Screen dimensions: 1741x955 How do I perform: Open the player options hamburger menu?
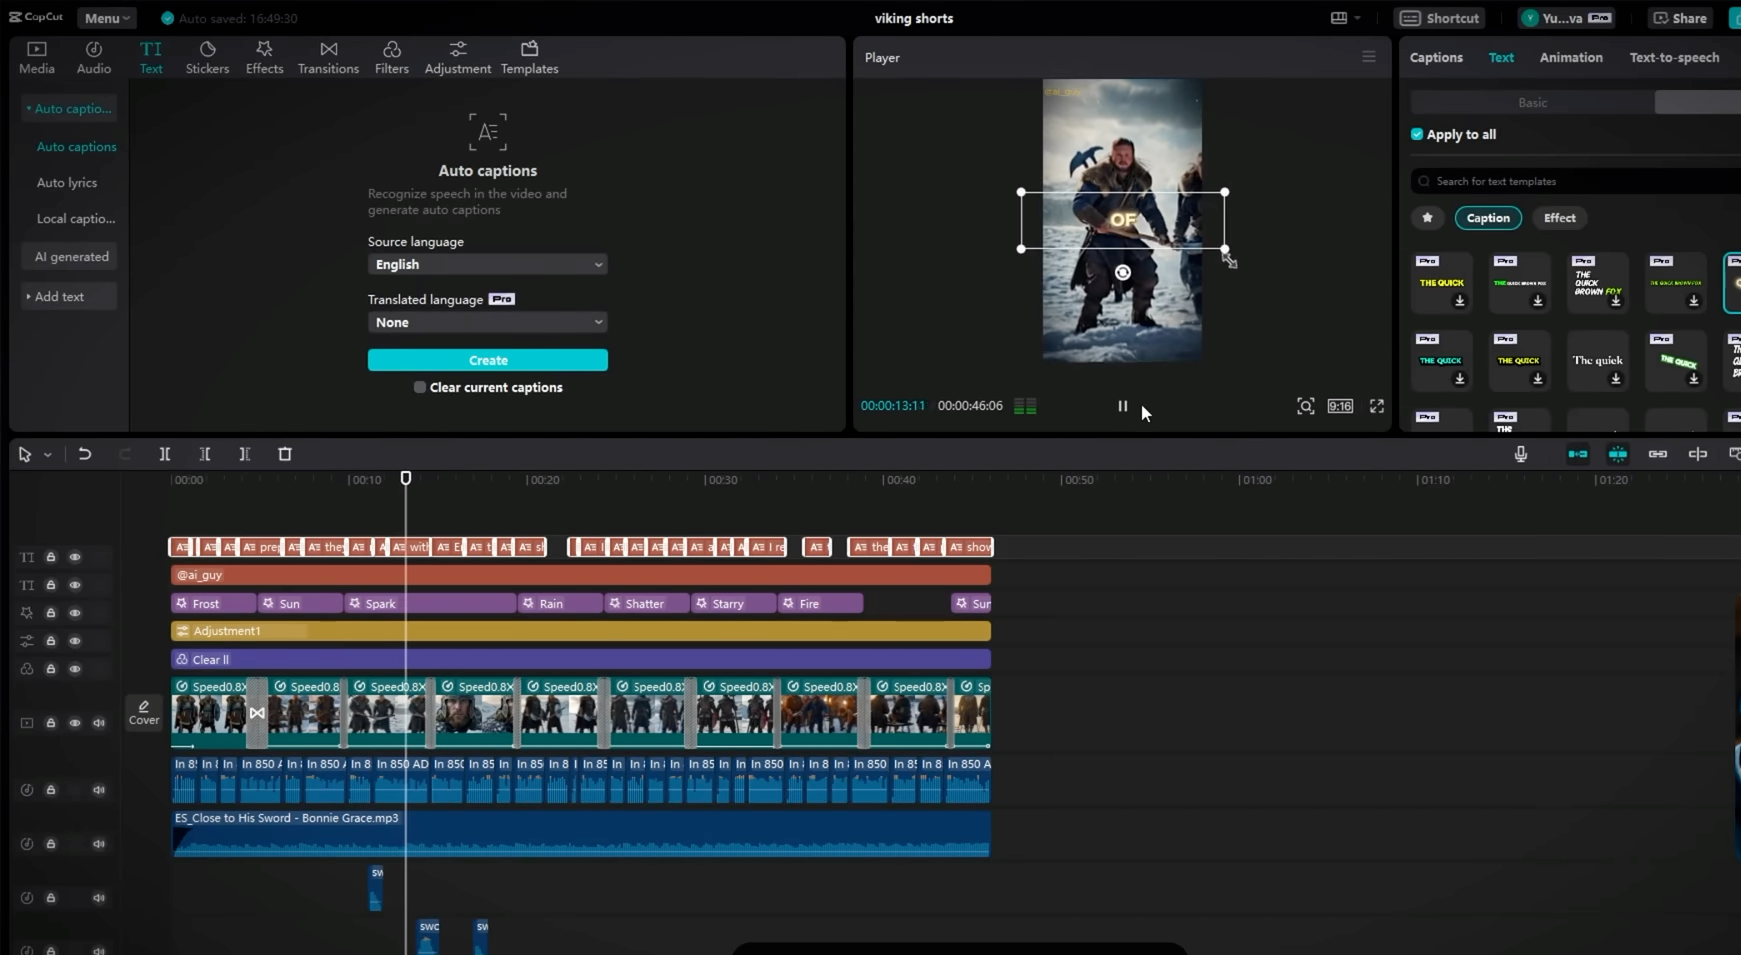click(1369, 57)
